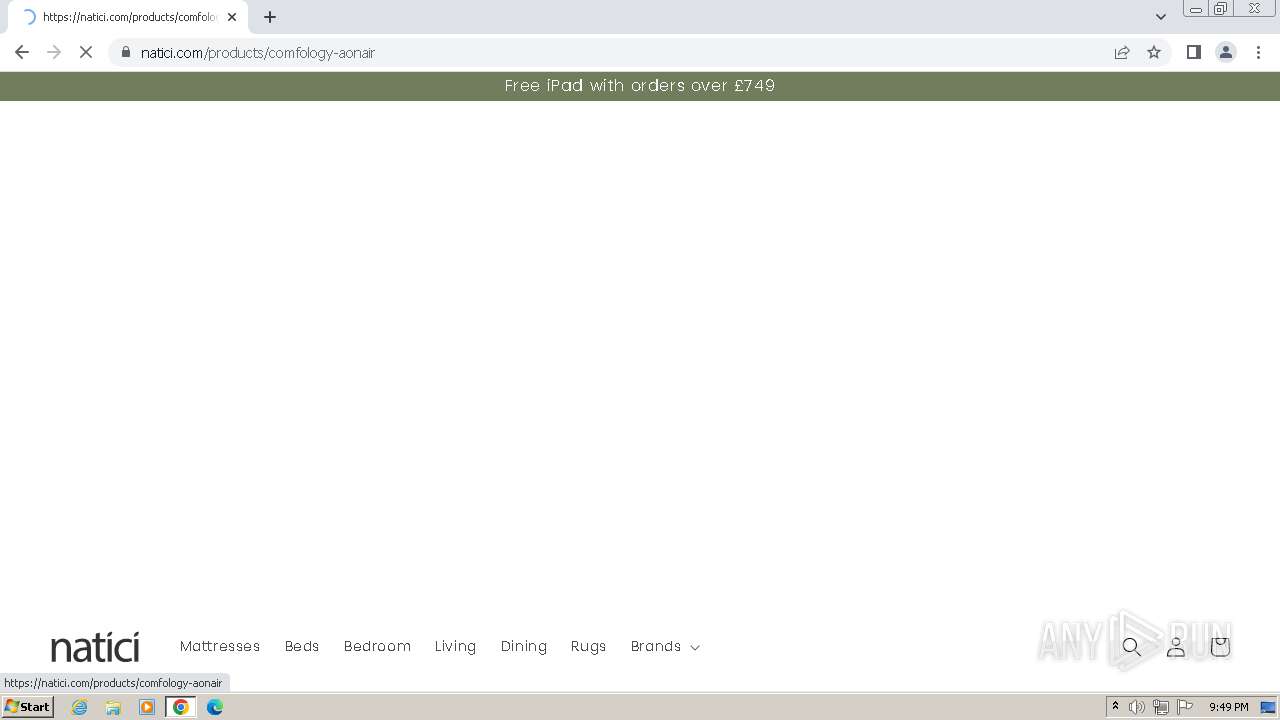
Task: Close the natici.com tab
Action: coord(232,17)
